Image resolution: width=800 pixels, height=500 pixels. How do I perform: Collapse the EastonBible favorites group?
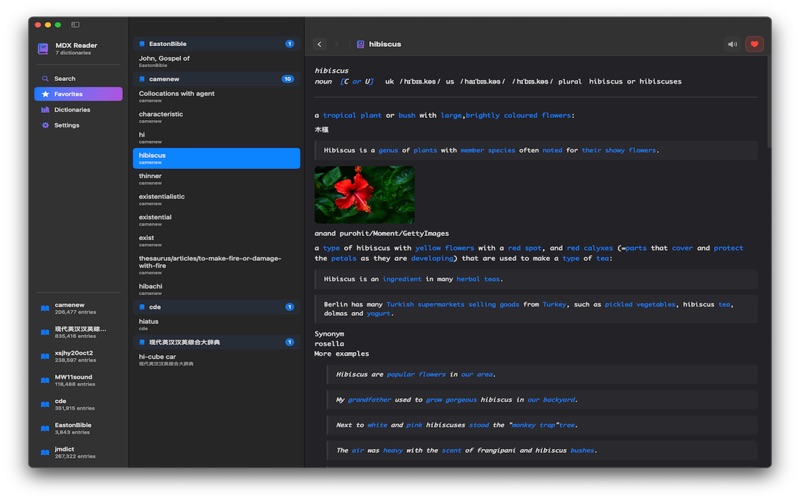[x=216, y=44]
